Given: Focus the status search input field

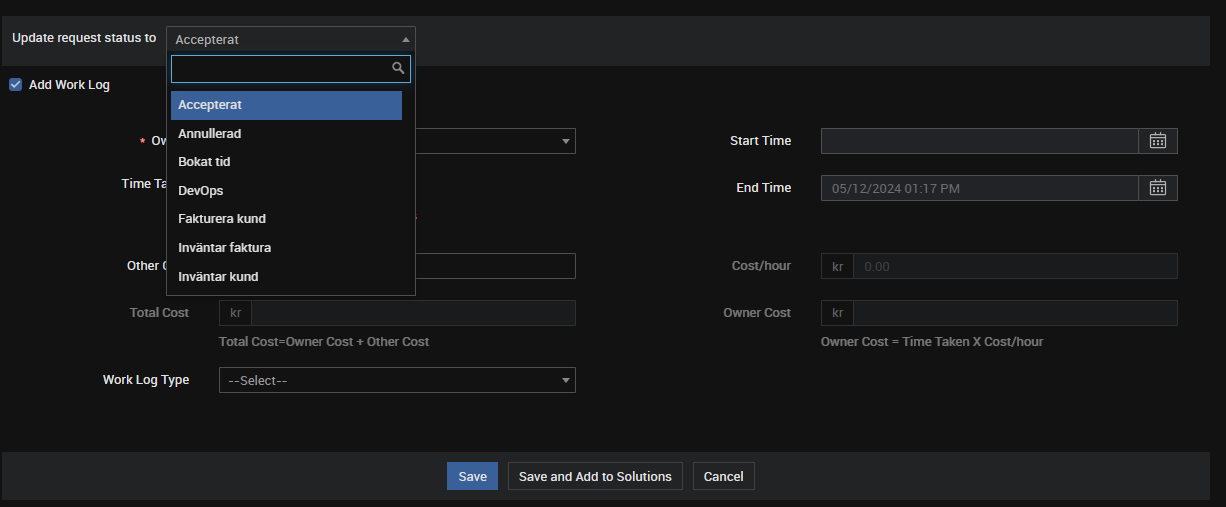Looking at the screenshot, I should pyautogui.click(x=280, y=68).
